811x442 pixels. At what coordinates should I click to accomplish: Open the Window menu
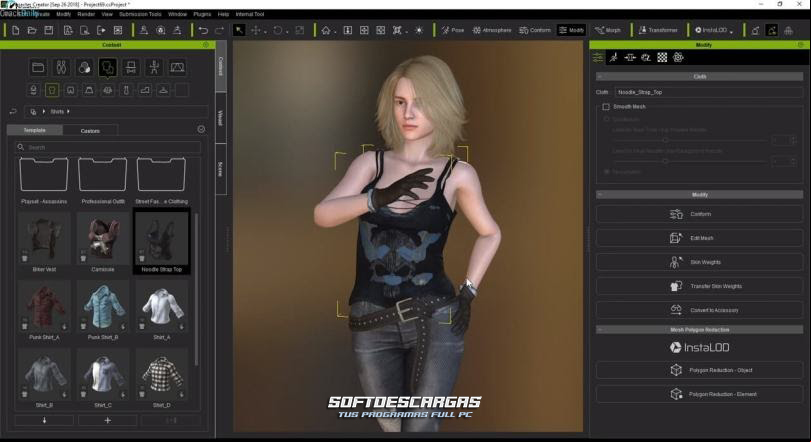(177, 14)
